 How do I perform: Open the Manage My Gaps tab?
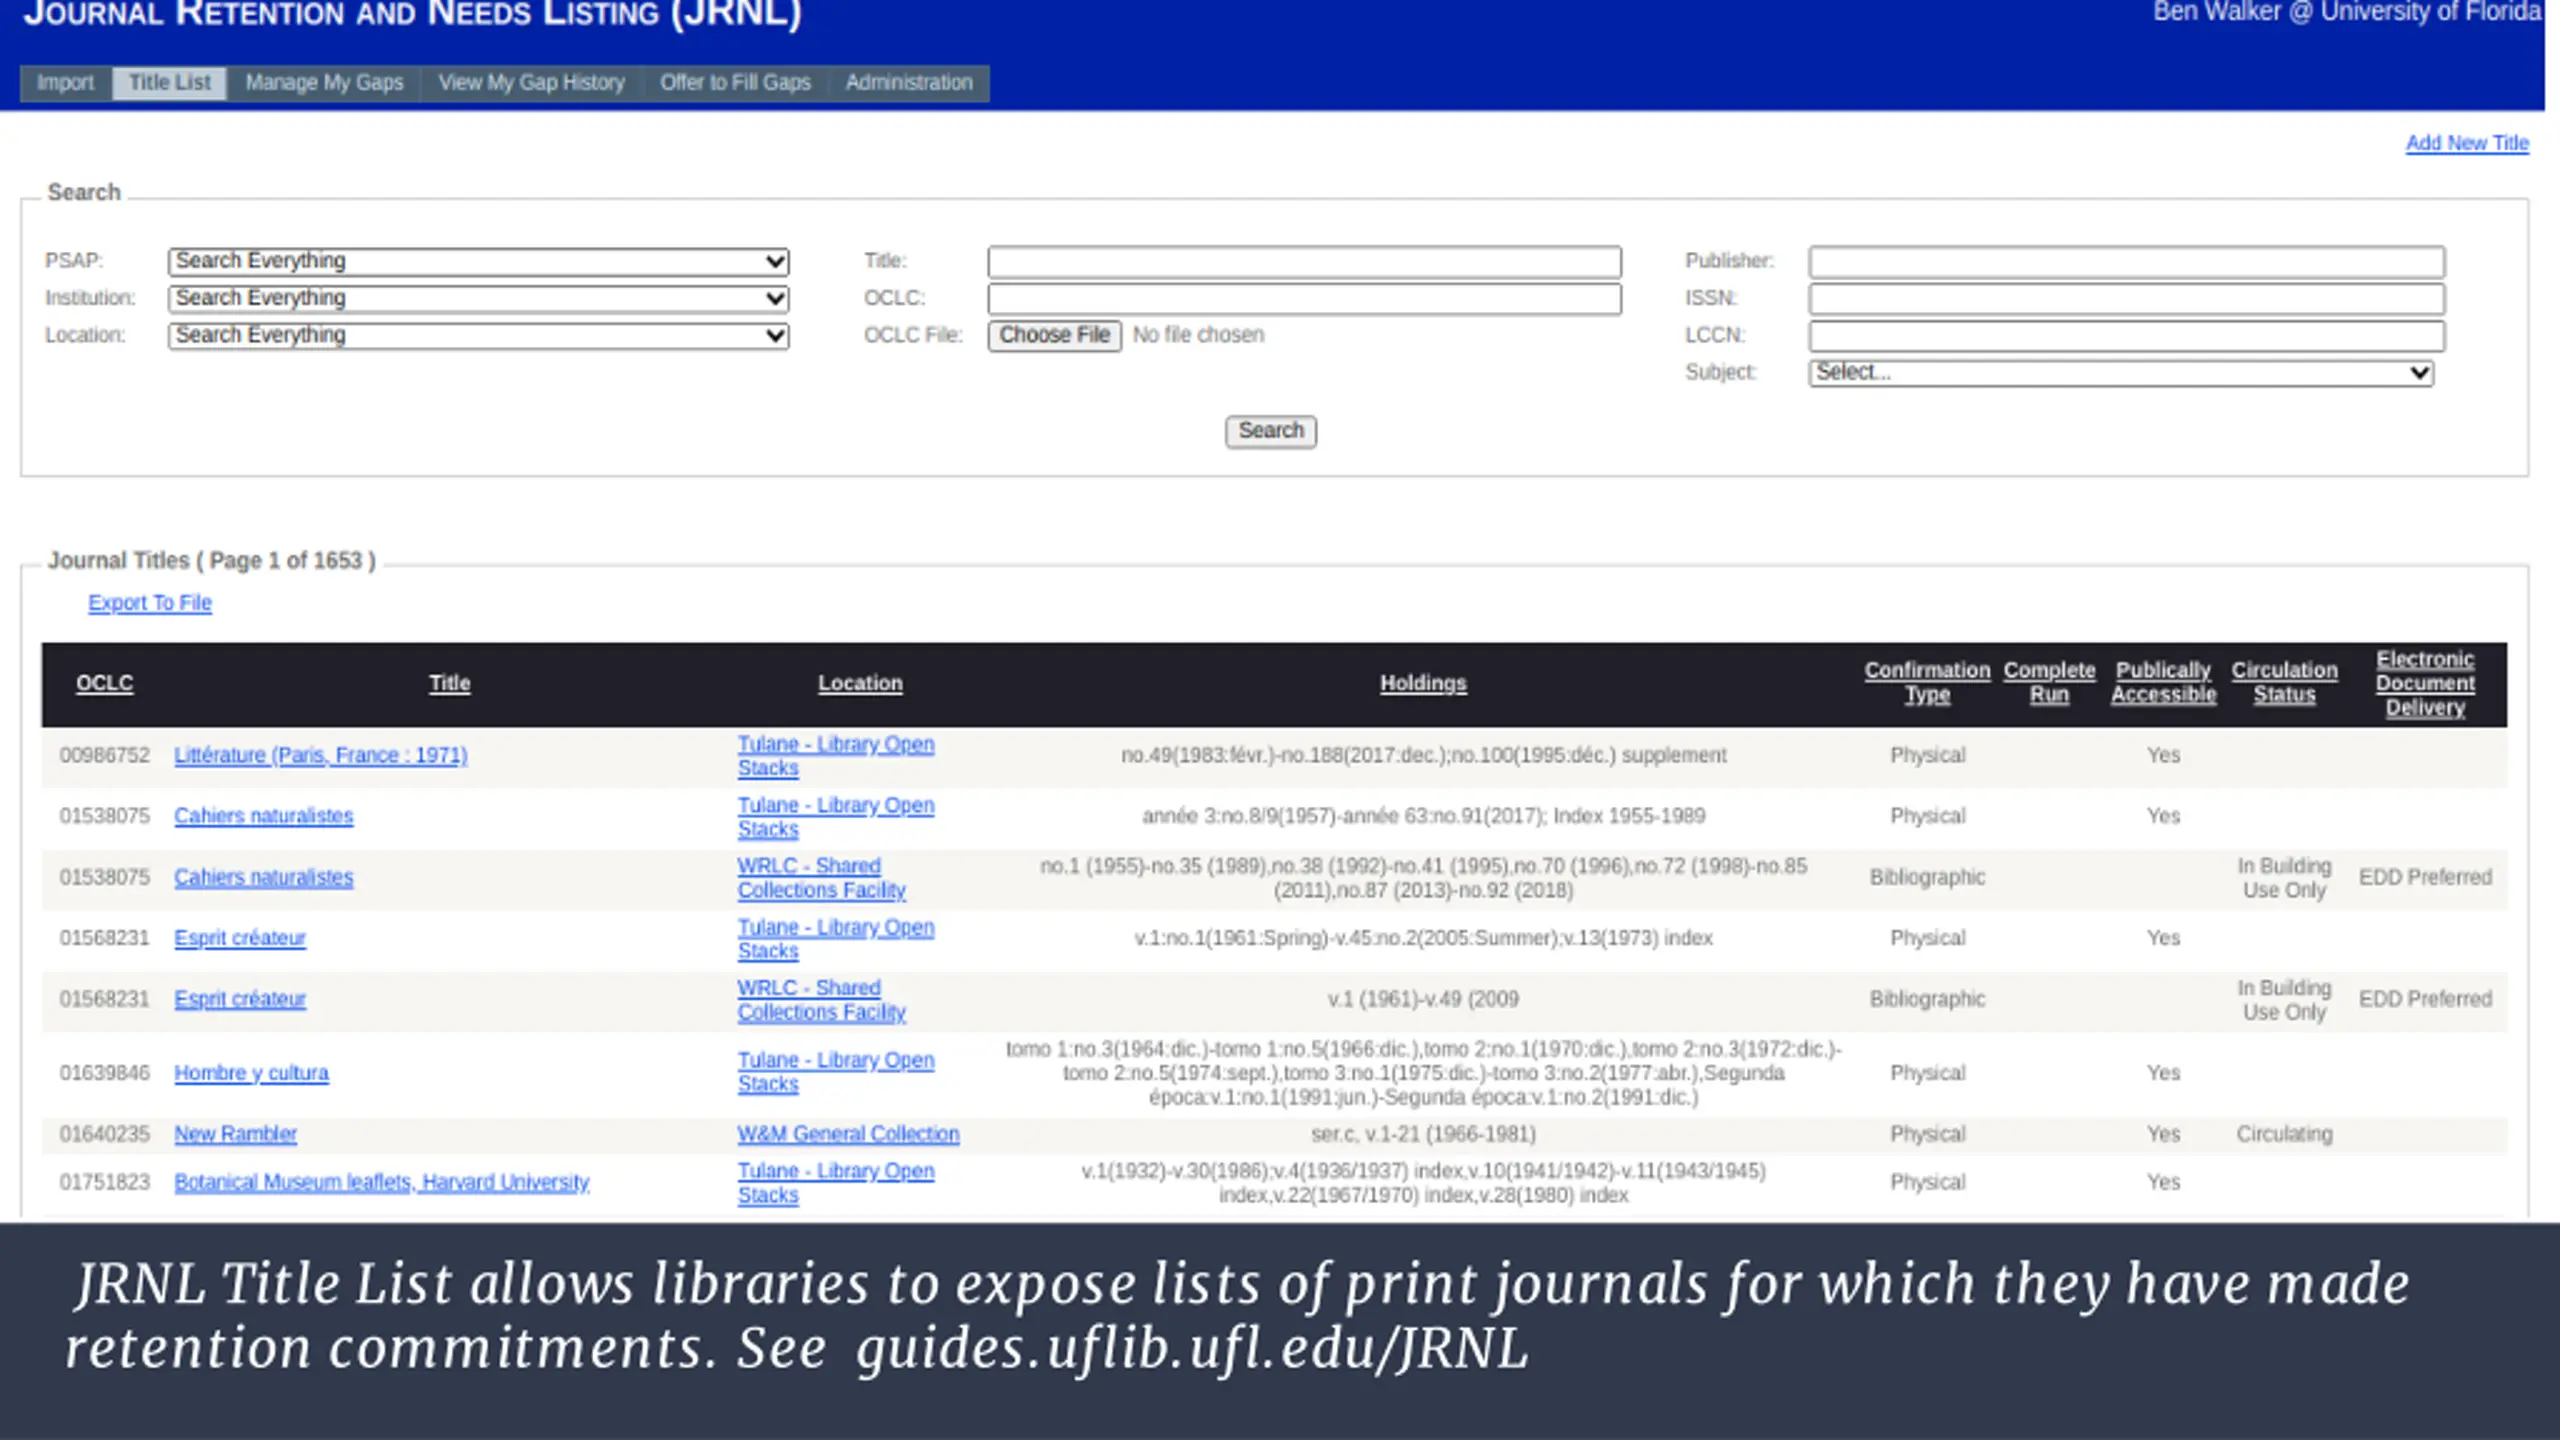click(x=324, y=83)
